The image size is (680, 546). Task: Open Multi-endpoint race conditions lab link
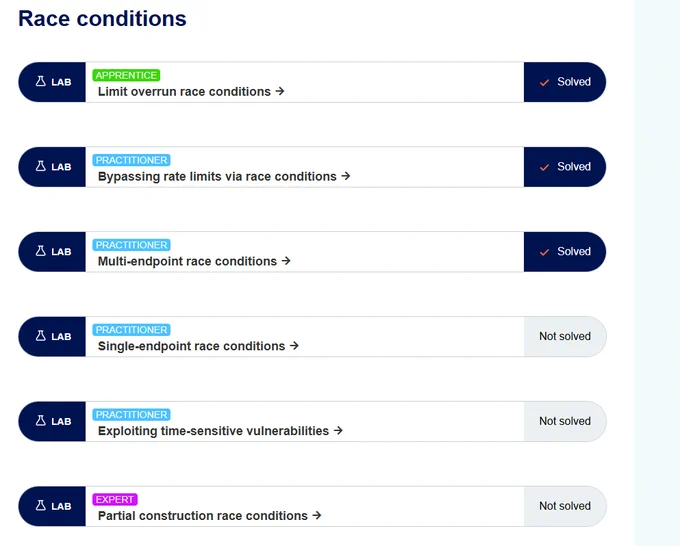coord(194,261)
